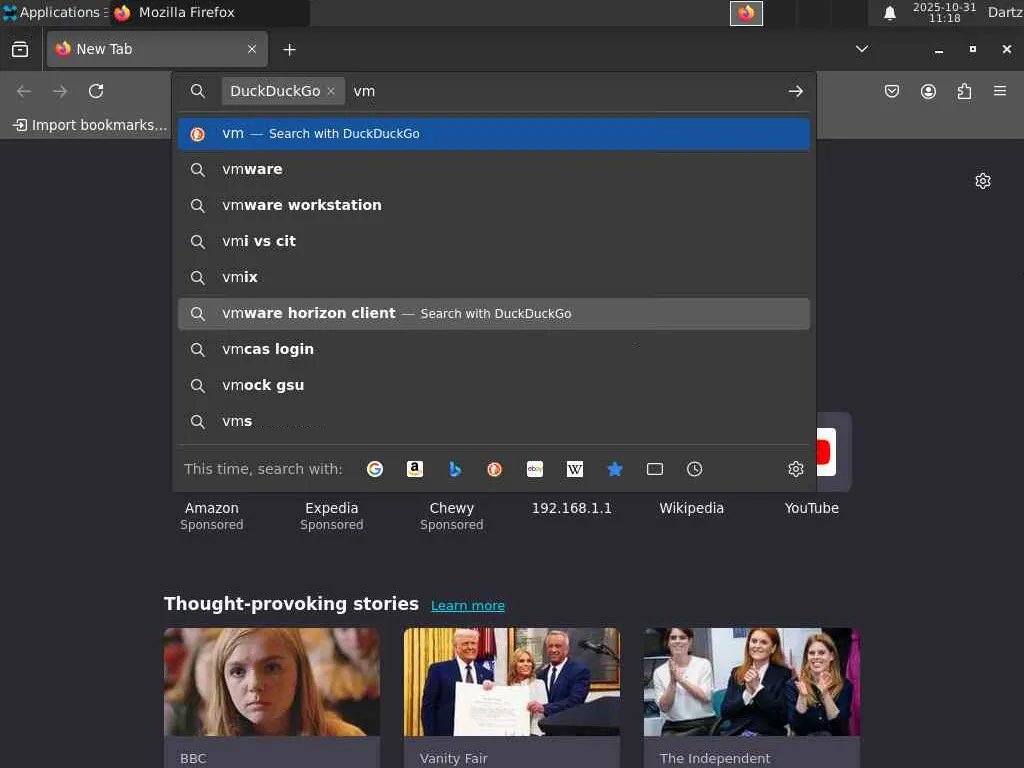Select the 'vmware workstation' suggestion
The width and height of the screenshot is (1024, 768).
(494, 206)
